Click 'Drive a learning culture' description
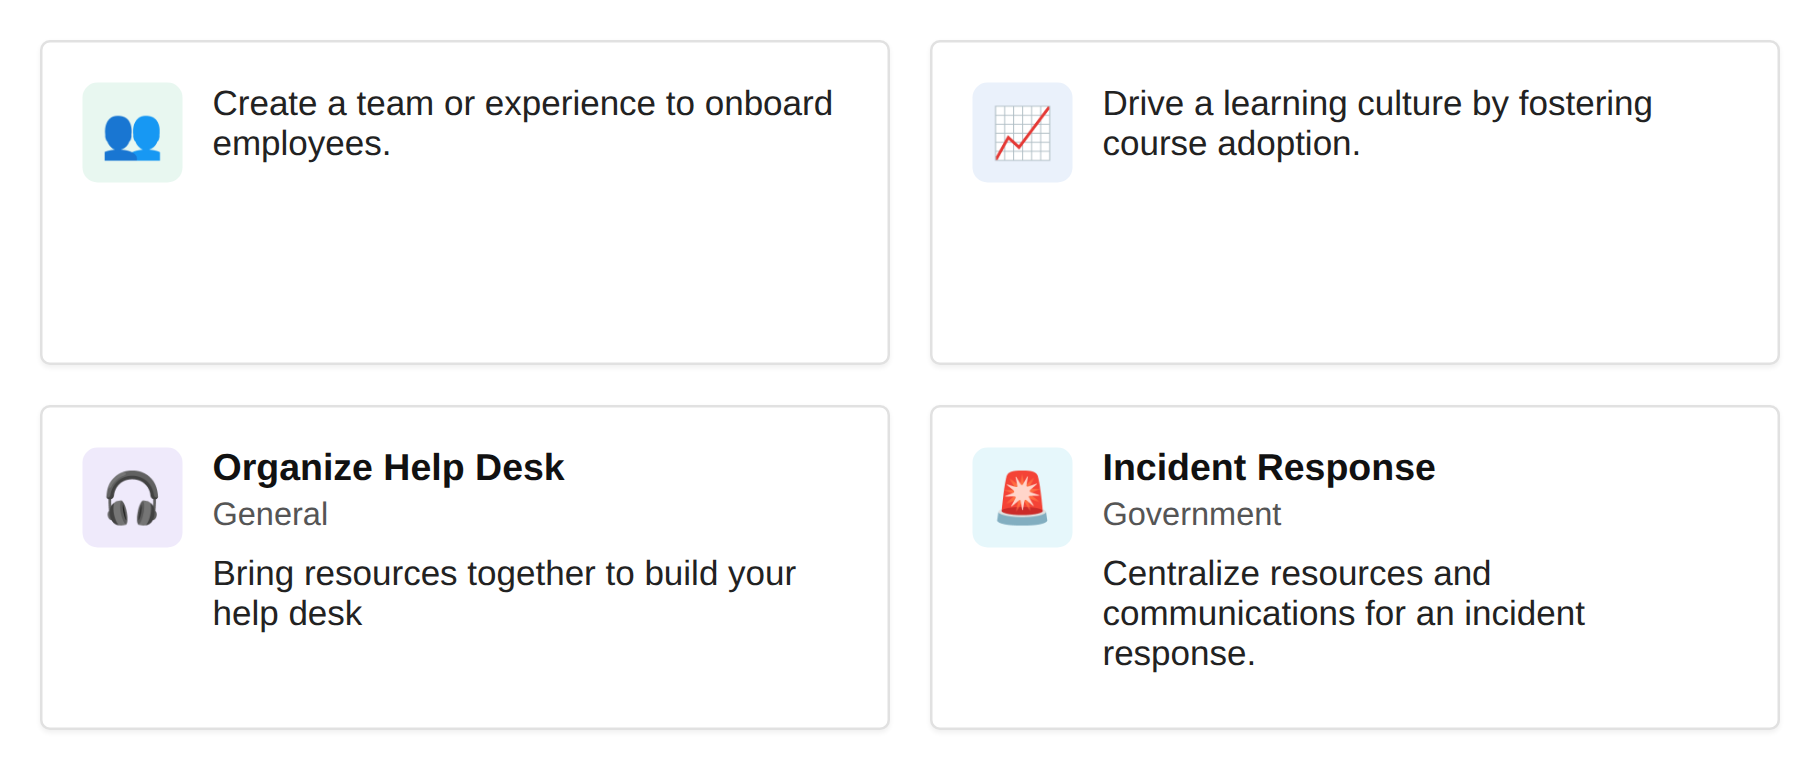 (x=1377, y=124)
